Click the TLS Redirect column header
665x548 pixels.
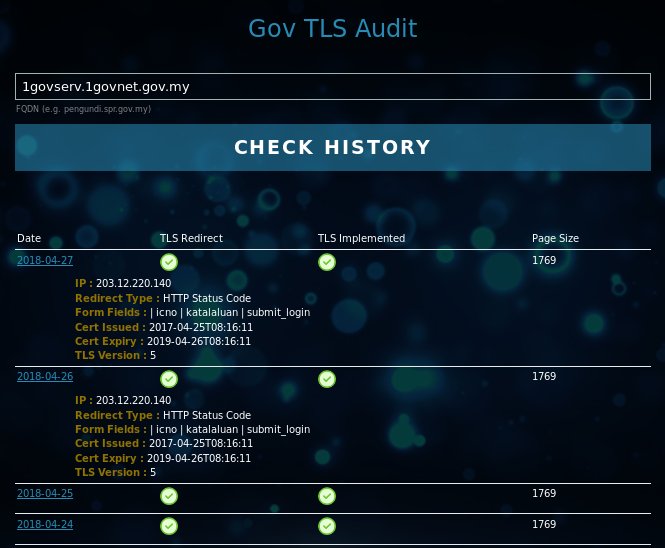[x=191, y=239]
